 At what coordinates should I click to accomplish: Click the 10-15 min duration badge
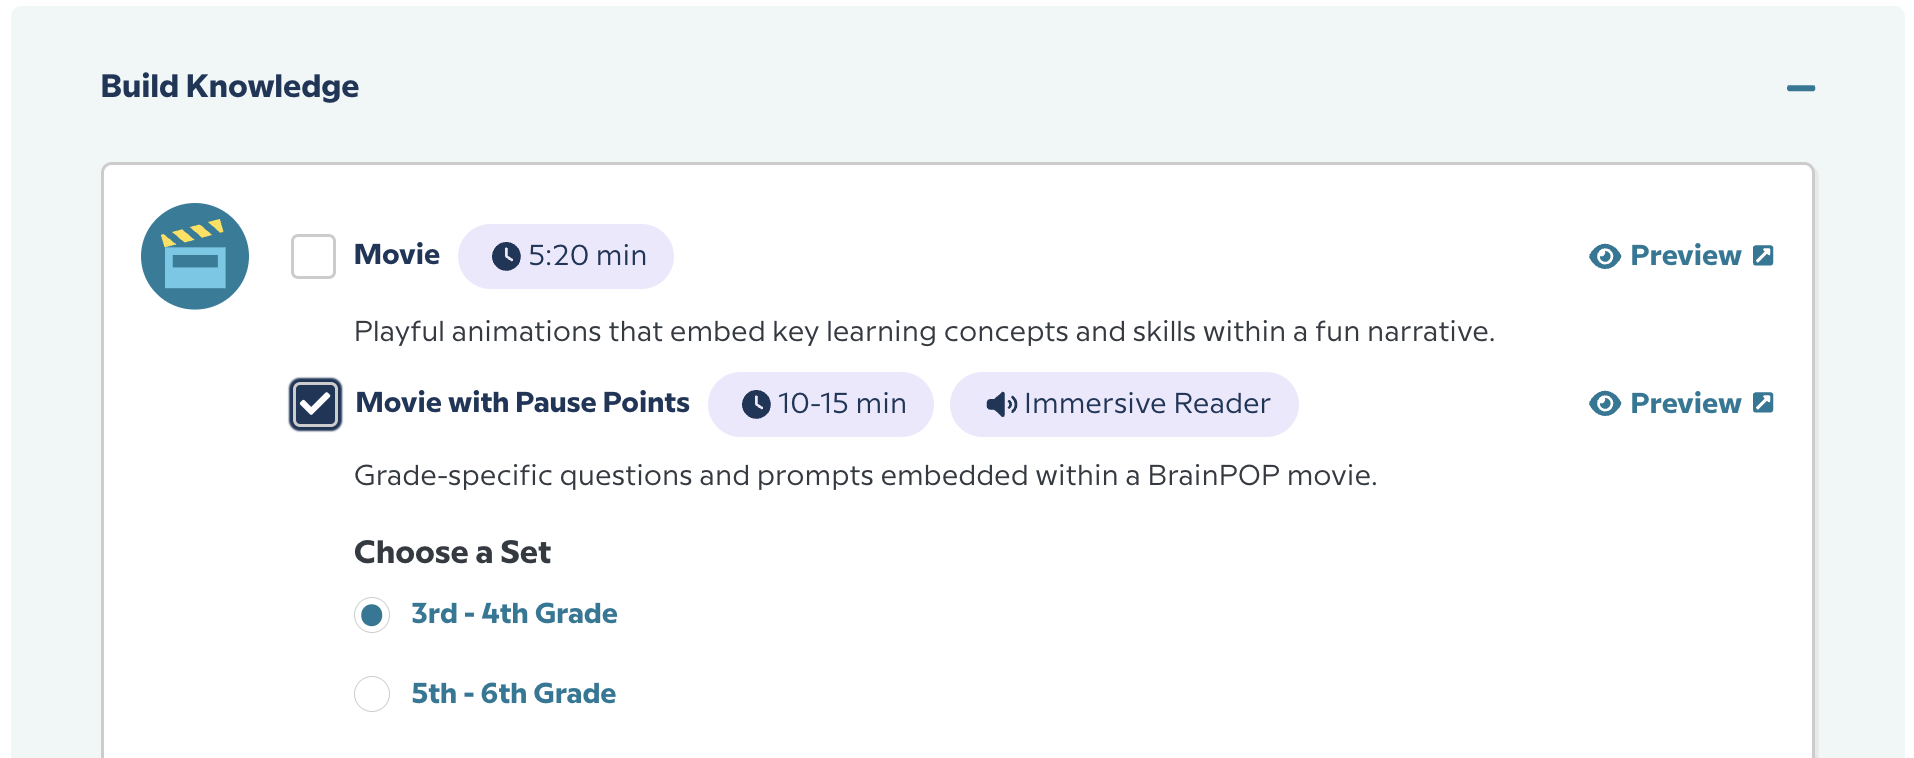(821, 404)
